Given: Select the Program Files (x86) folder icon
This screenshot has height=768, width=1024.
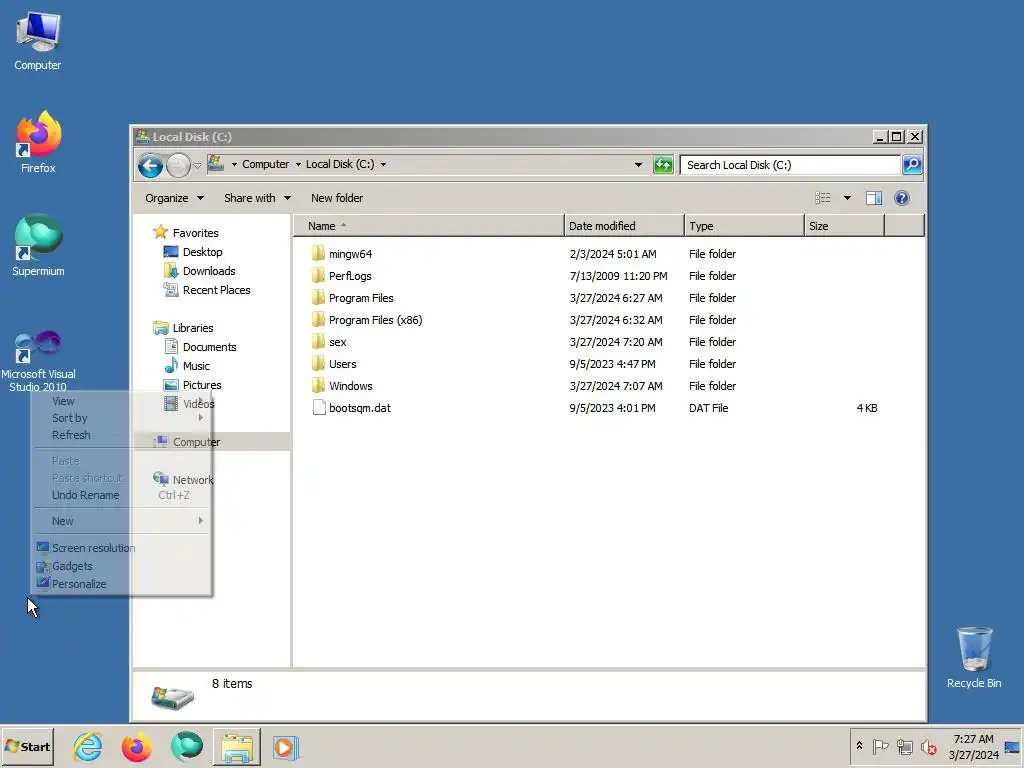Looking at the screenshot, I should click(318, 320).
